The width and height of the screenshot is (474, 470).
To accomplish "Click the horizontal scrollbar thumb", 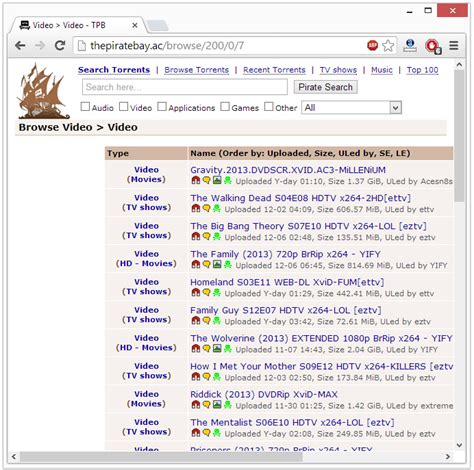I will [x=161, y=456].
